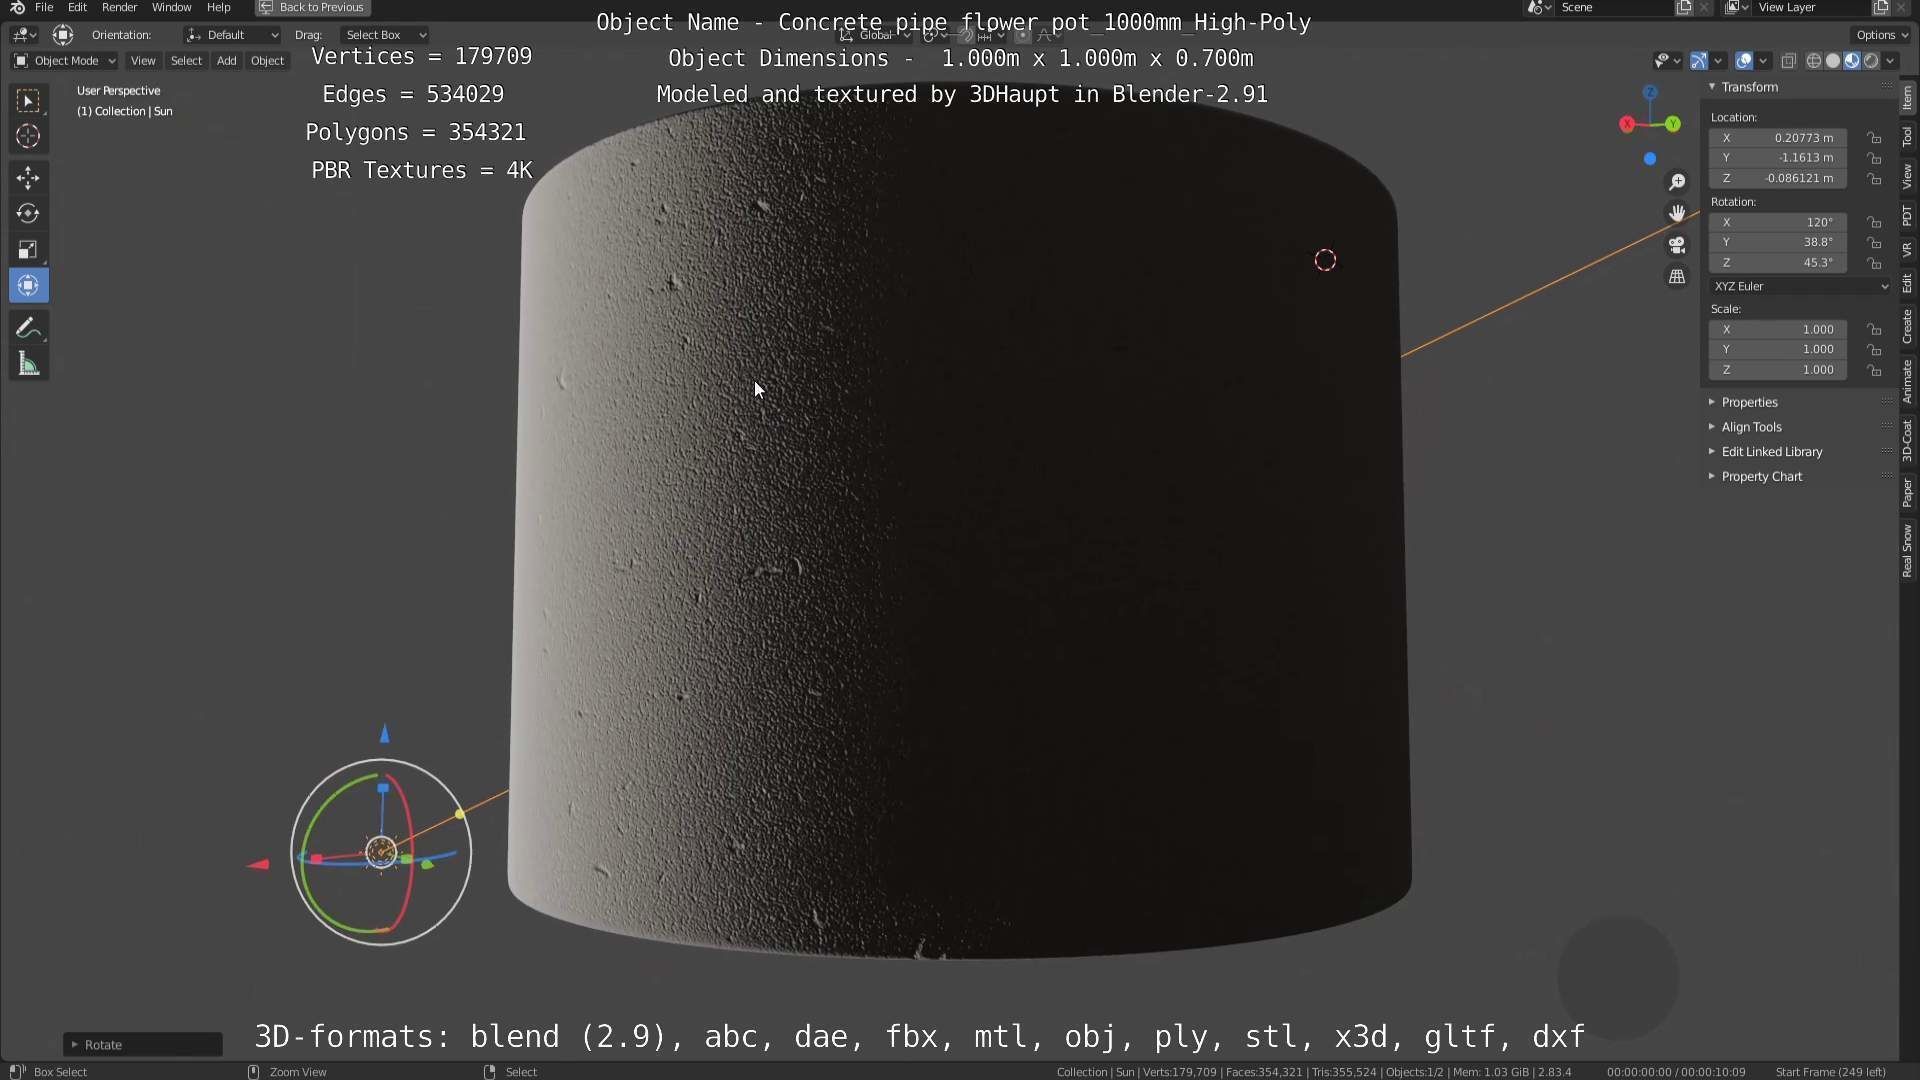1920x1080 pixels.
Task: Switch to the Tool sidebar tab
Action: (x=1907, y=137)
